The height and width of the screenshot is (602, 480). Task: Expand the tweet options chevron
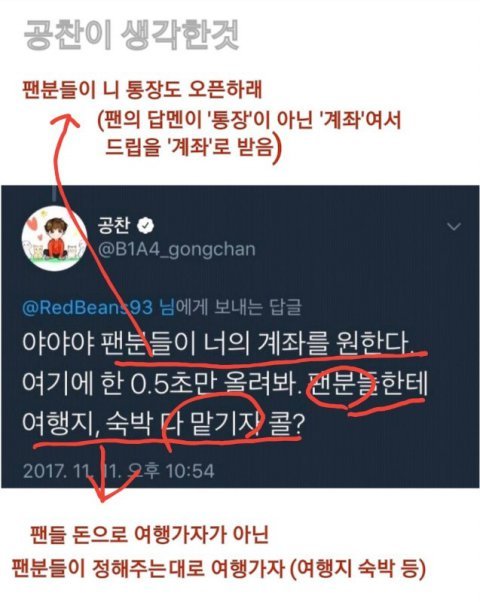pyautogui.click(x=454, y=227)
